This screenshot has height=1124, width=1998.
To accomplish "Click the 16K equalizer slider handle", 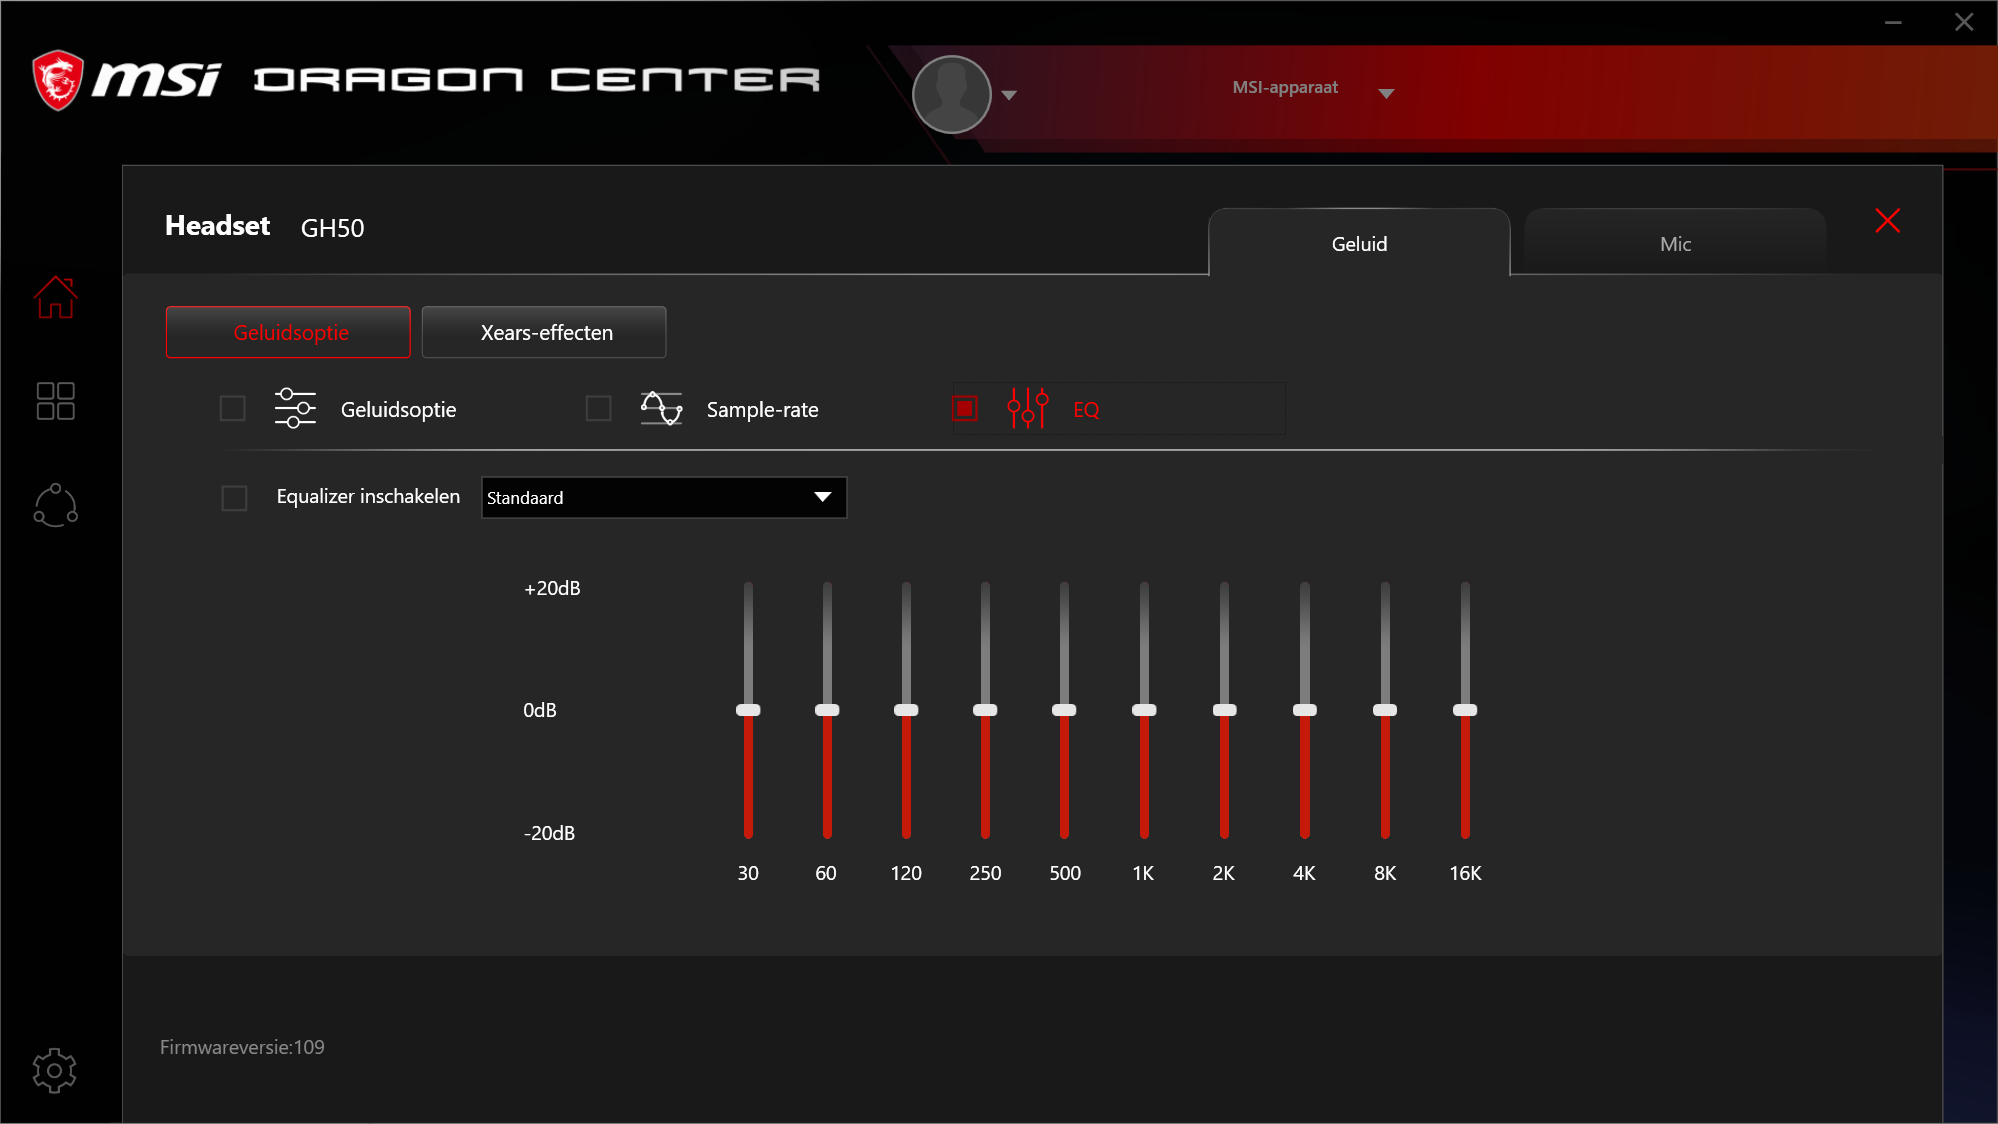I will coord(1465,710).
